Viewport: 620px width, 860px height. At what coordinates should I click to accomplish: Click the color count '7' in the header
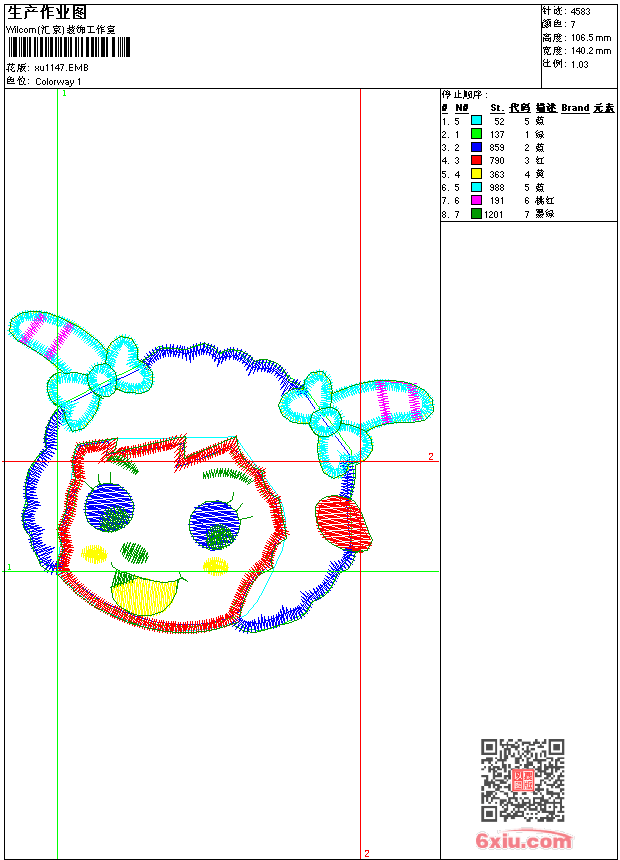coord(573,25)
